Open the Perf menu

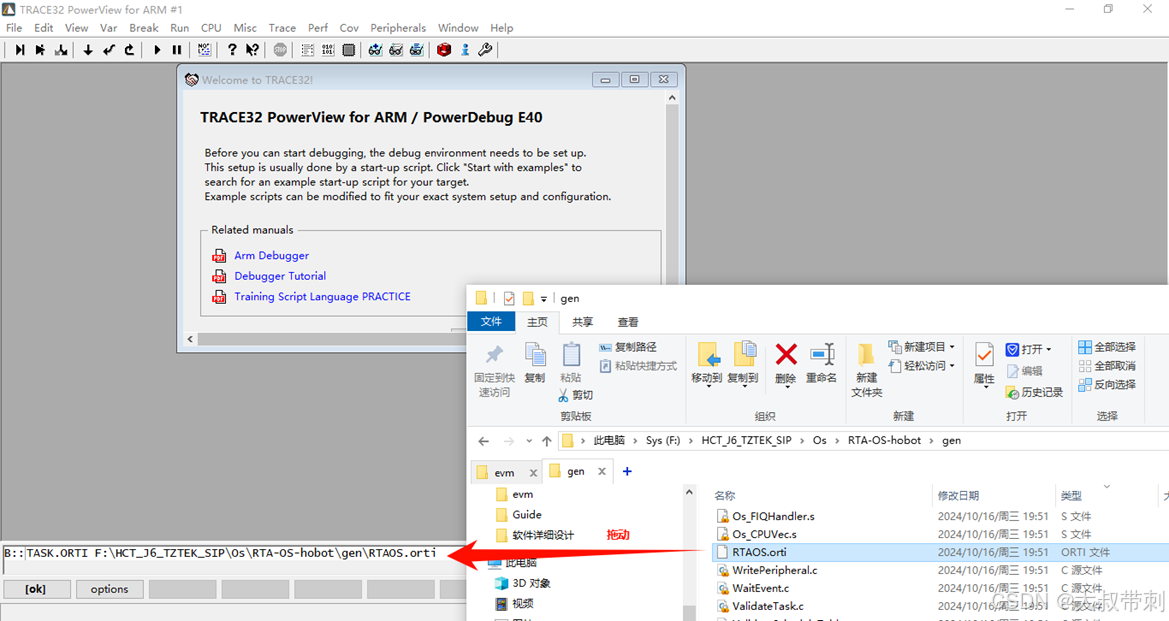point(318,28)
